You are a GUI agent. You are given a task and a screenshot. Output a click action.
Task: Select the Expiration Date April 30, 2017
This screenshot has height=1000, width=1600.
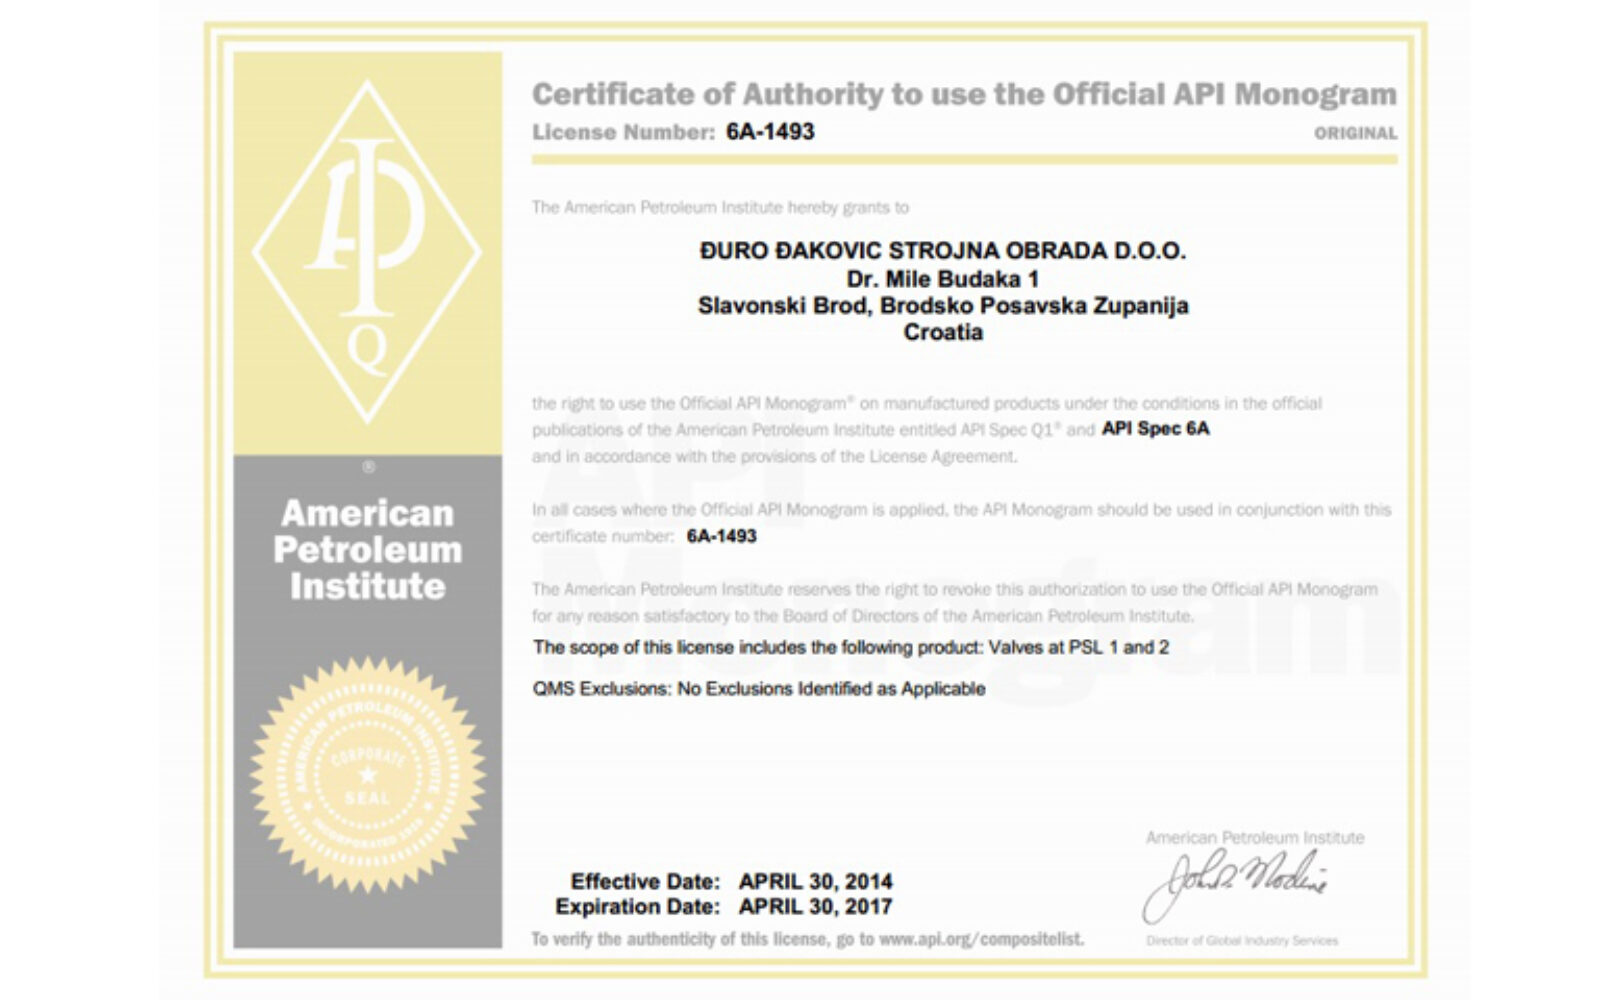[815, 907]
